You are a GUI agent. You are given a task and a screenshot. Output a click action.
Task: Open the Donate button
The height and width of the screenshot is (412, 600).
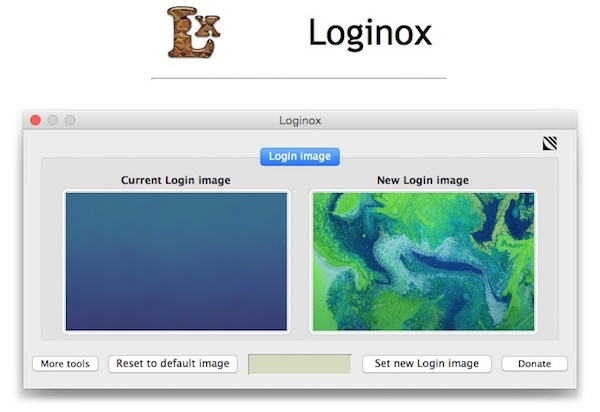click(534, 363)
